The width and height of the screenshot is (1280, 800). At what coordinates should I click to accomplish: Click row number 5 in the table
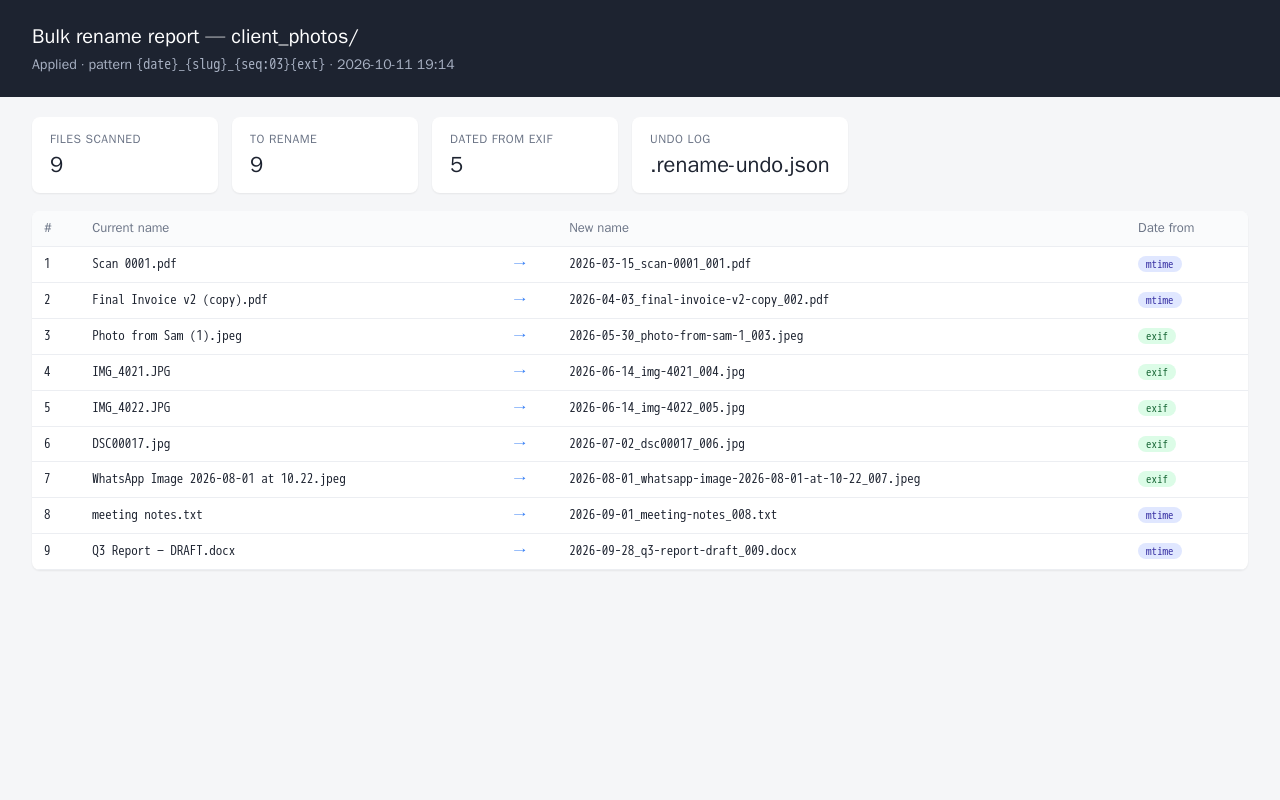[x=47, y=408]
